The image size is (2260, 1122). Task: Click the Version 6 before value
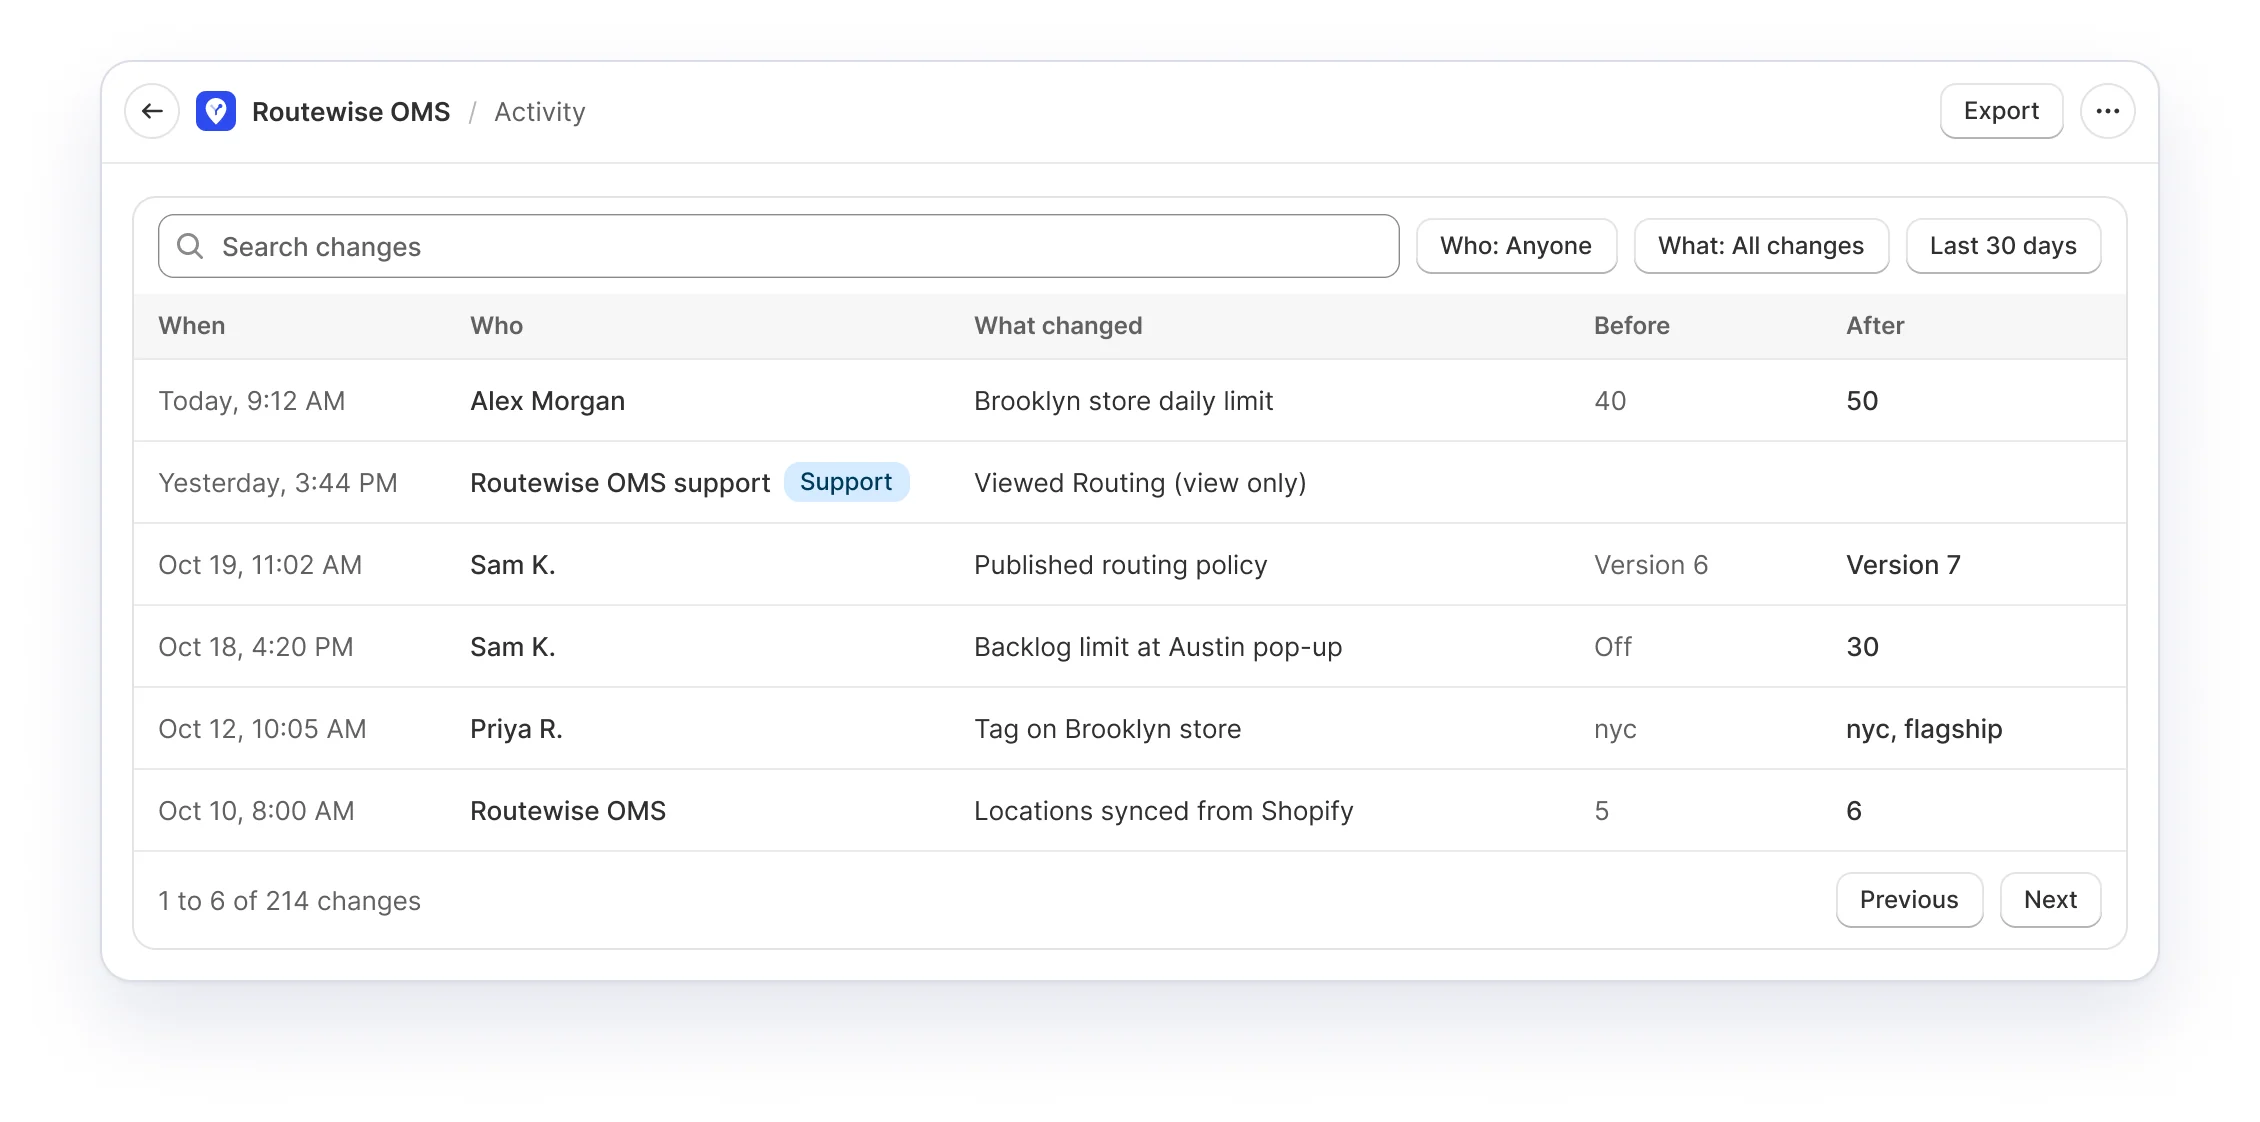click(1651, 565)
